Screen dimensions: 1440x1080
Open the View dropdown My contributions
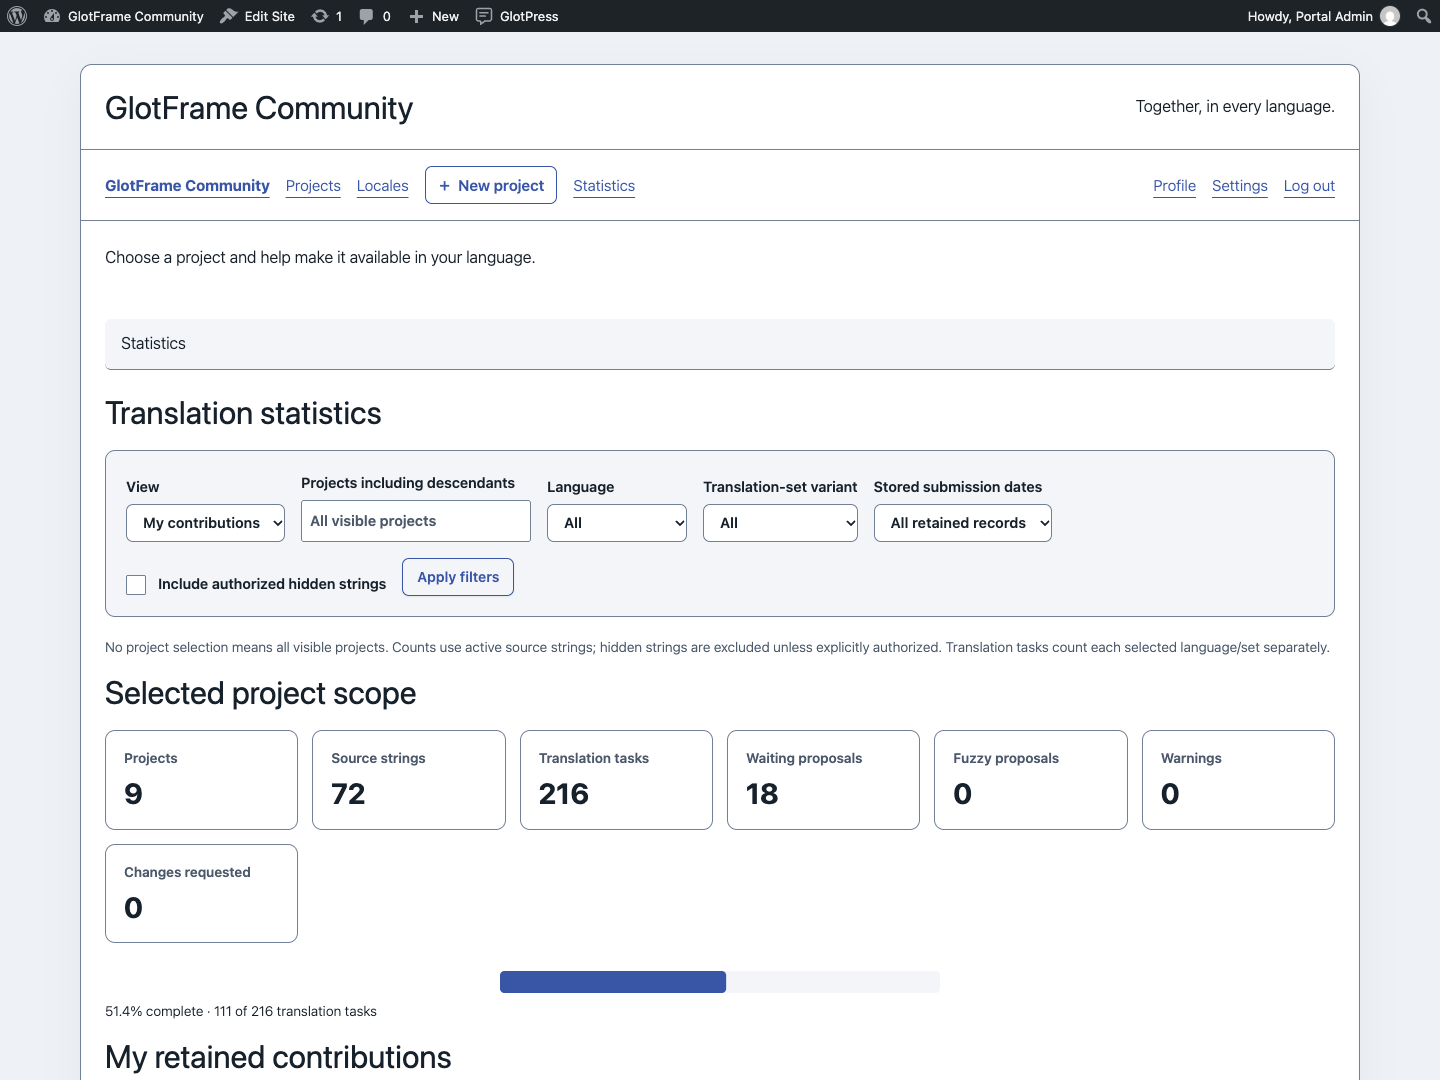coord(205,523)
